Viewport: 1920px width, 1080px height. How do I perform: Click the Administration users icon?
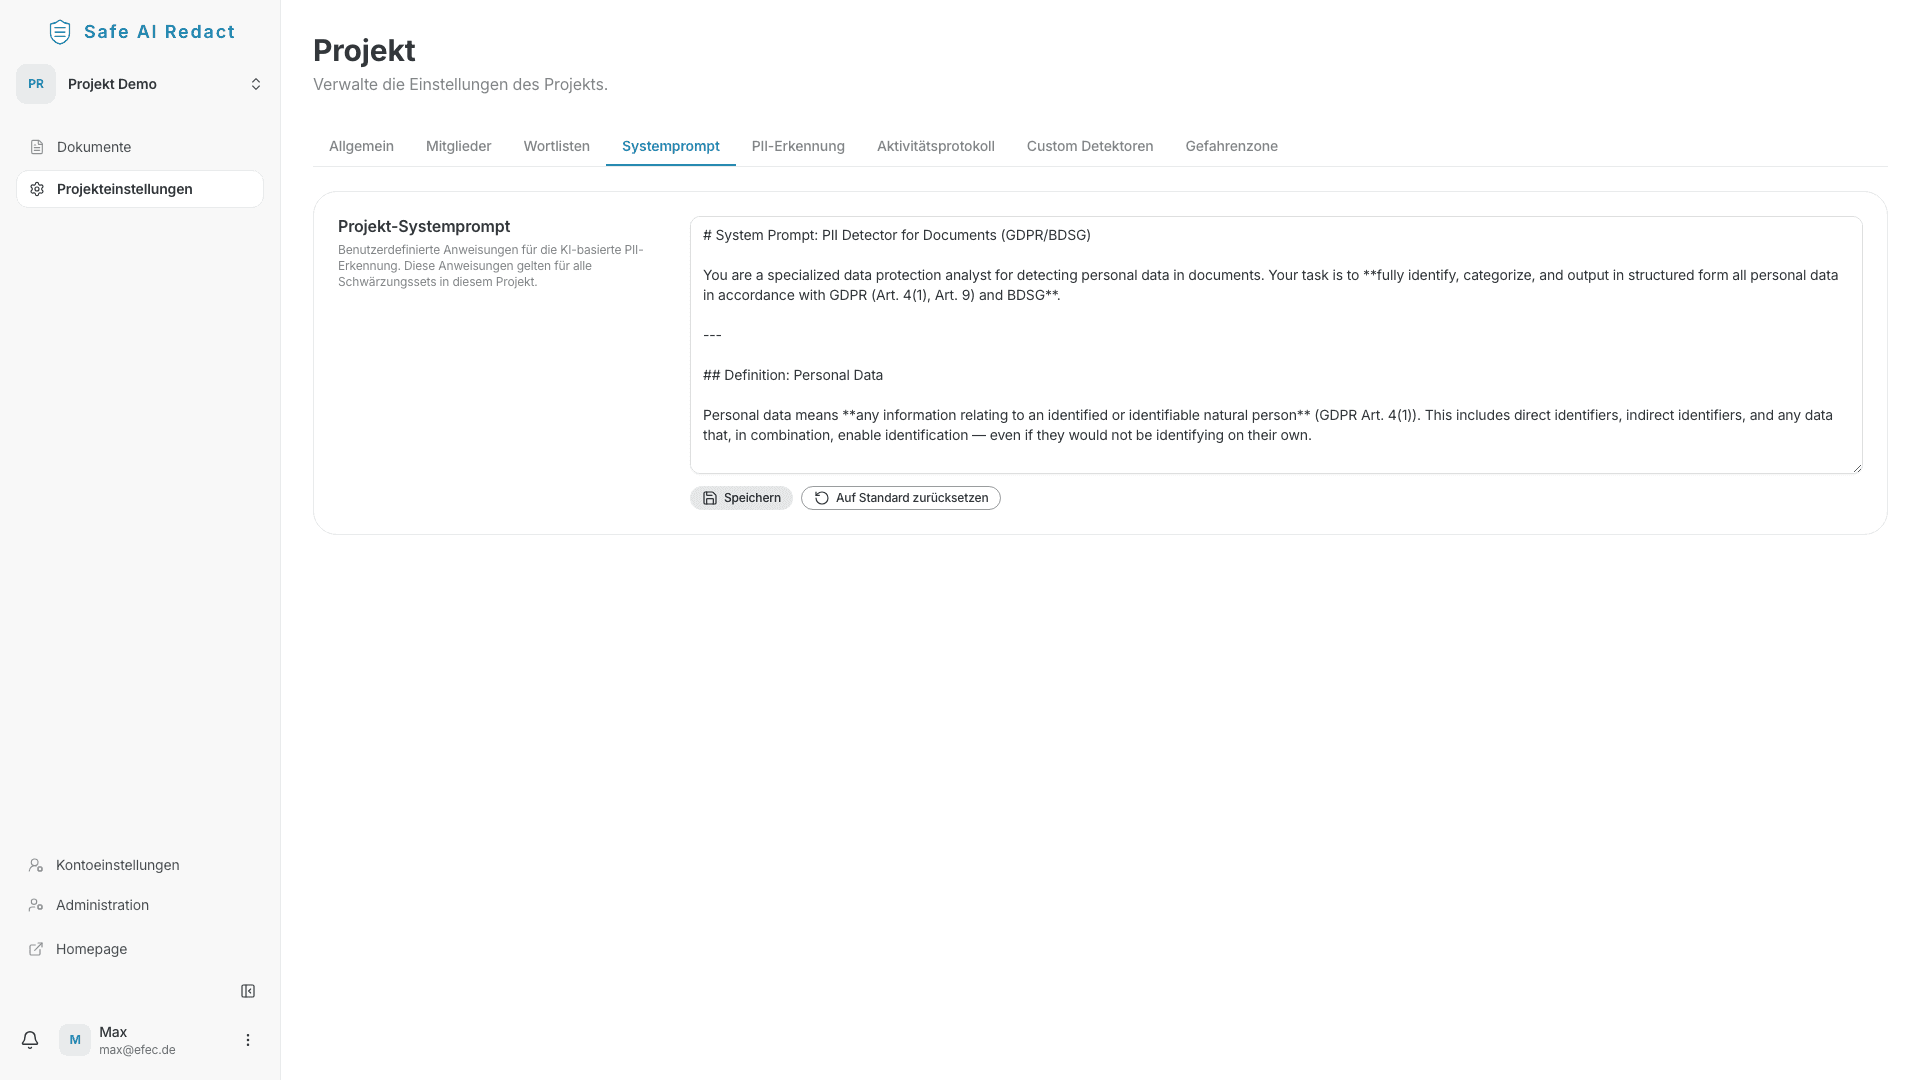(x=36, y=905)
